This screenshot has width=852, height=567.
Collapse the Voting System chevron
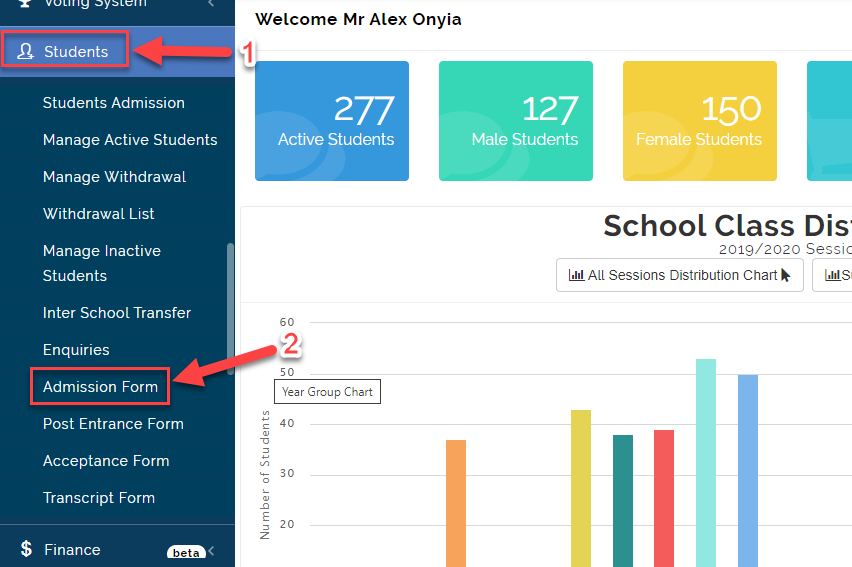pyautogui.click(x=211, y=3)
